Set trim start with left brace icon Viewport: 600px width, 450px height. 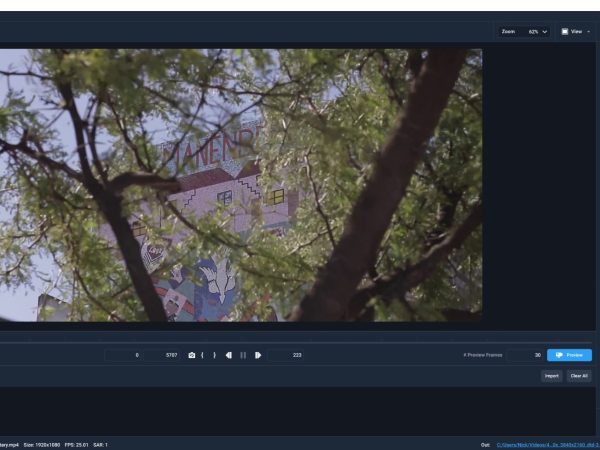pyautogui.click(x=202, y=355)
